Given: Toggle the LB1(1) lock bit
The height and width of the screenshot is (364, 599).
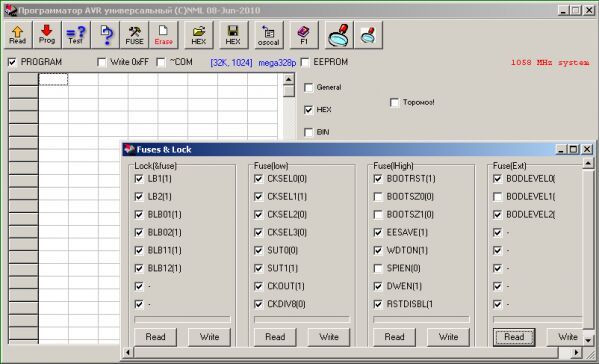Looking at the screenshot, I should 139,178.
